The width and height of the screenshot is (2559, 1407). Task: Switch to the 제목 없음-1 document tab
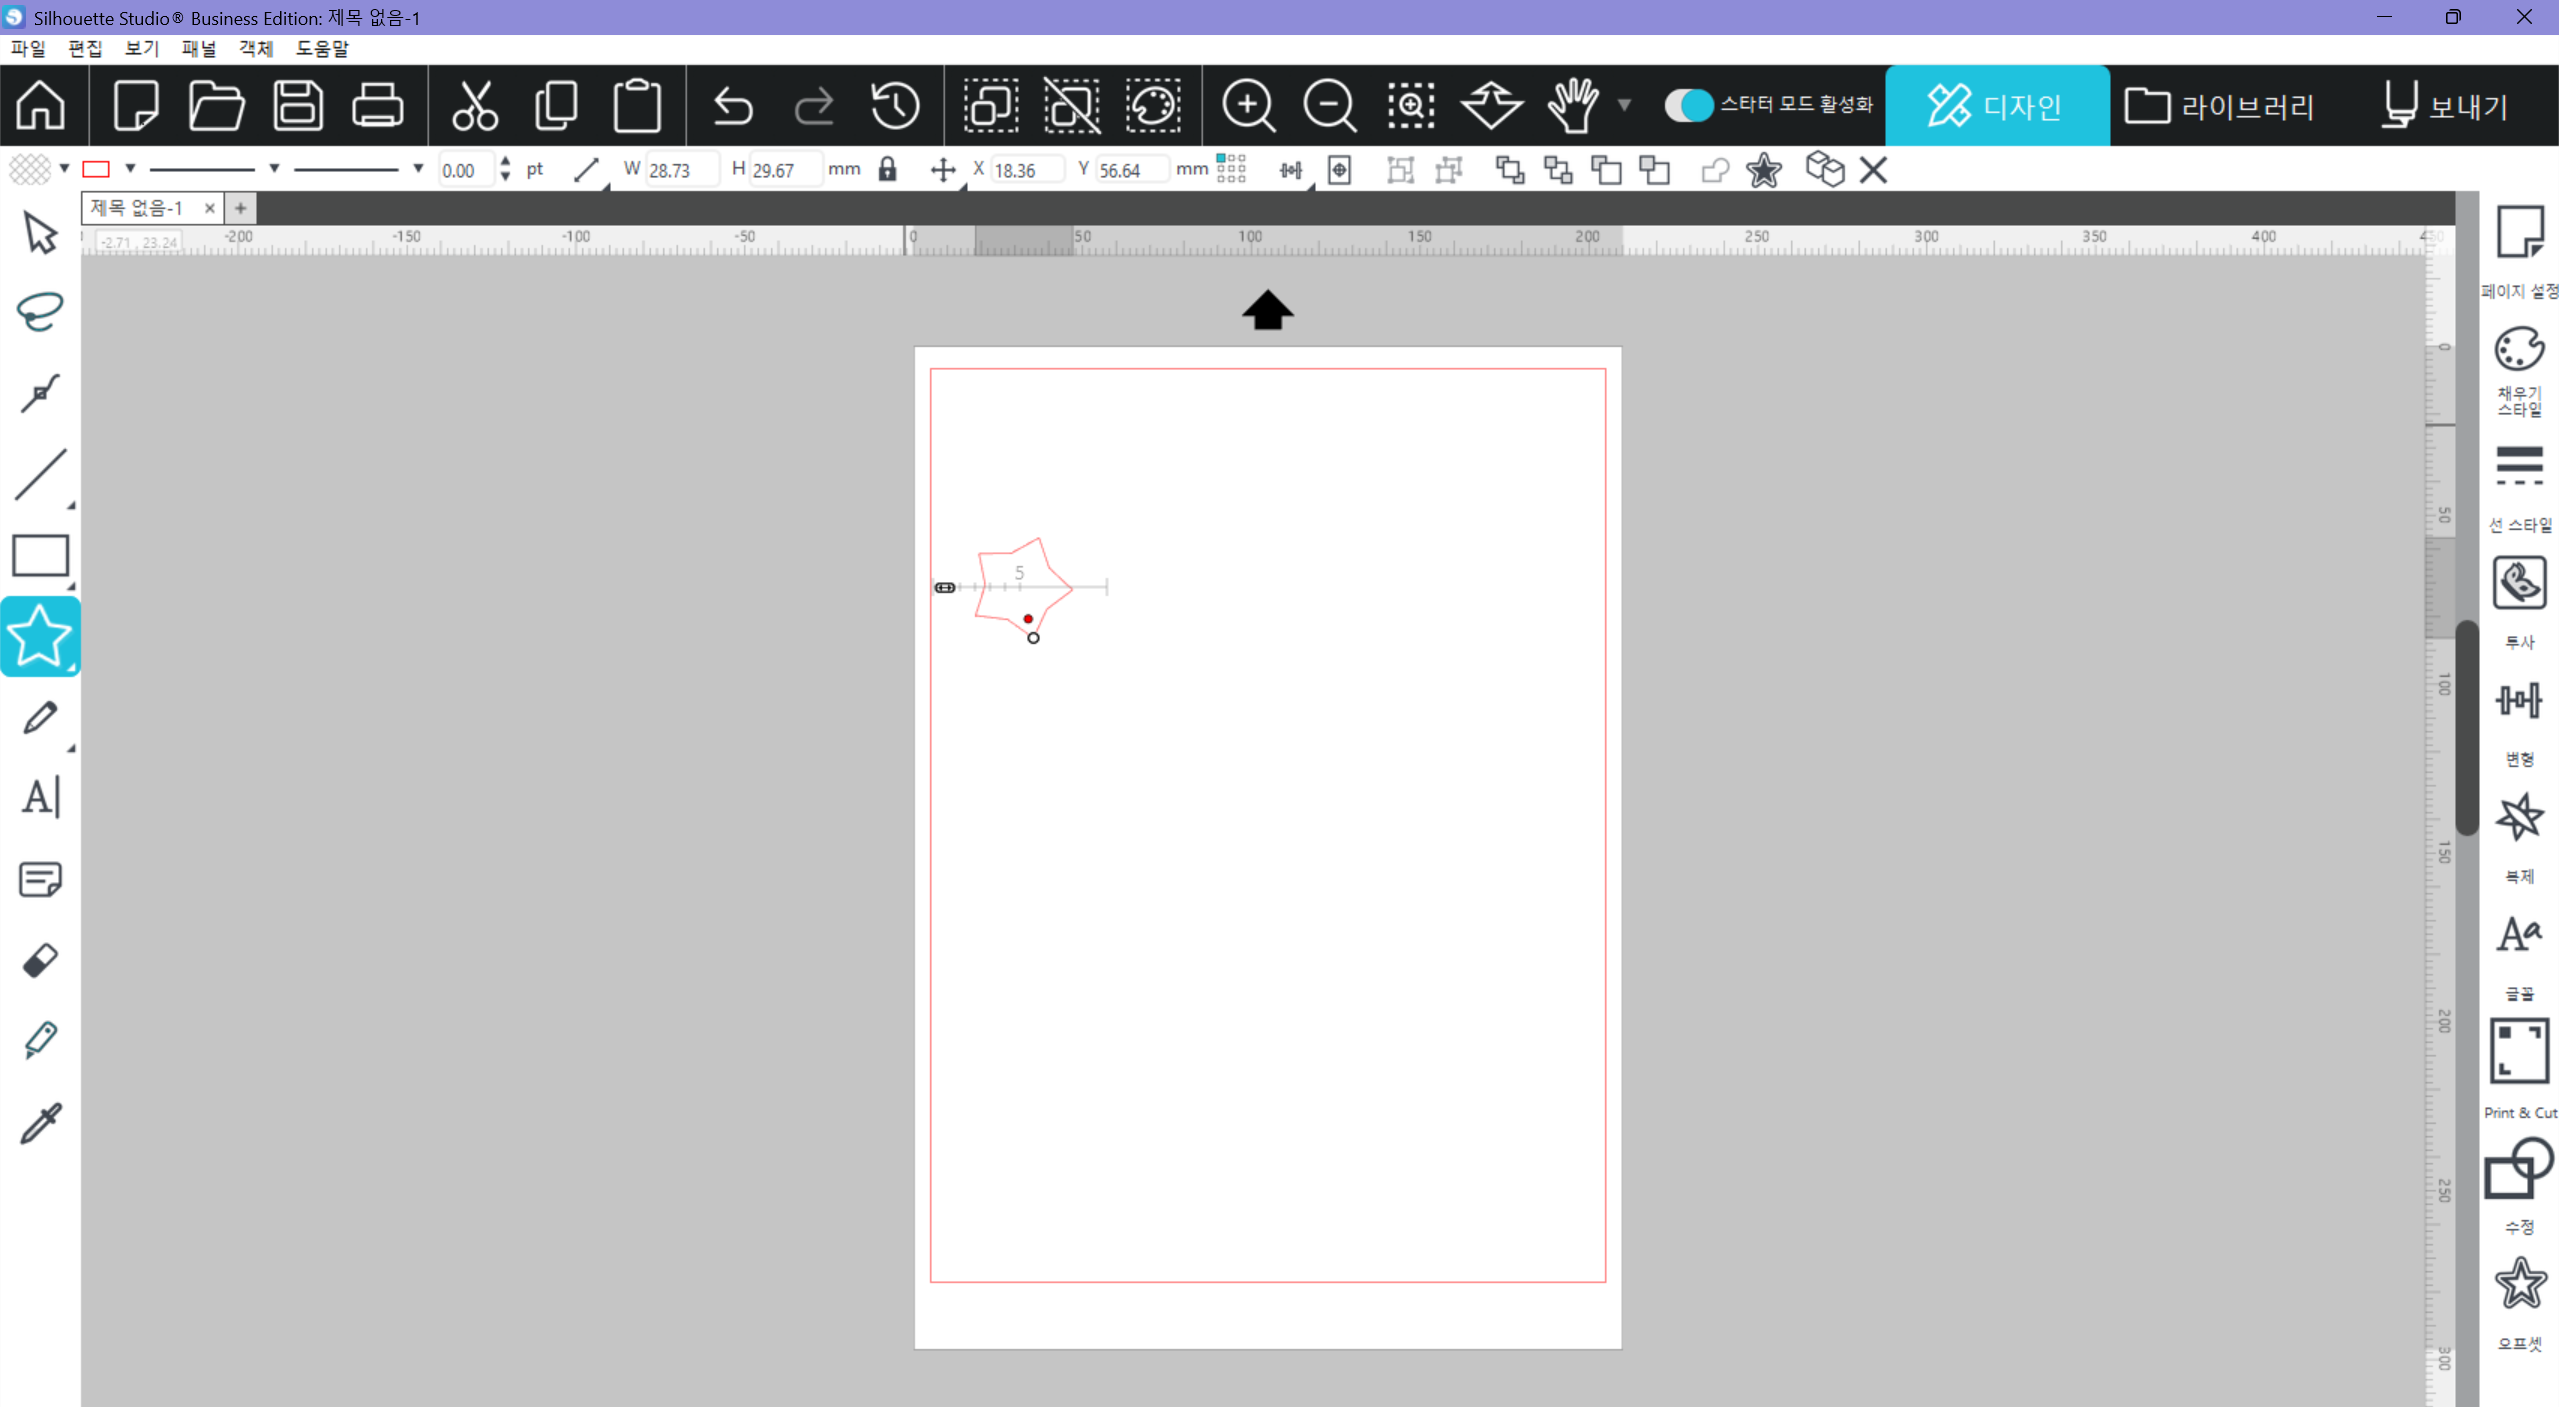click(x=138, y=208)
